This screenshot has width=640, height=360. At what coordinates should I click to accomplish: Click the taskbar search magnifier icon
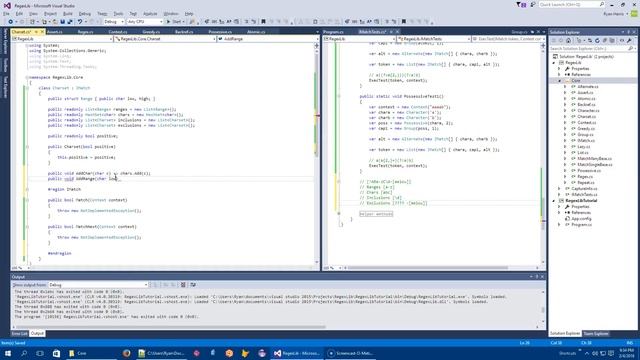pos(24,353)
